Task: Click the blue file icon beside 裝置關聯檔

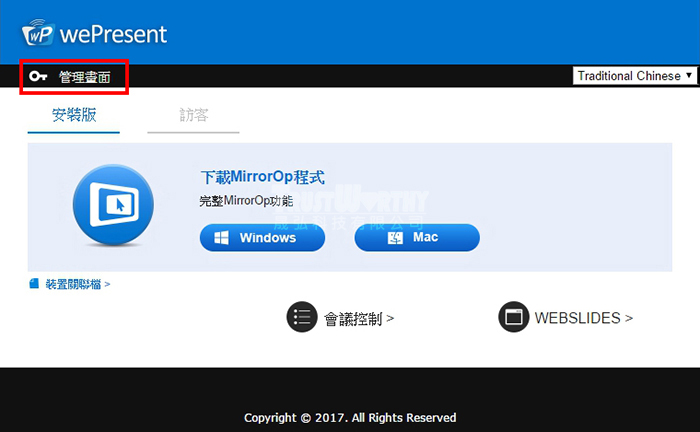Action: (x=34, y=283)
